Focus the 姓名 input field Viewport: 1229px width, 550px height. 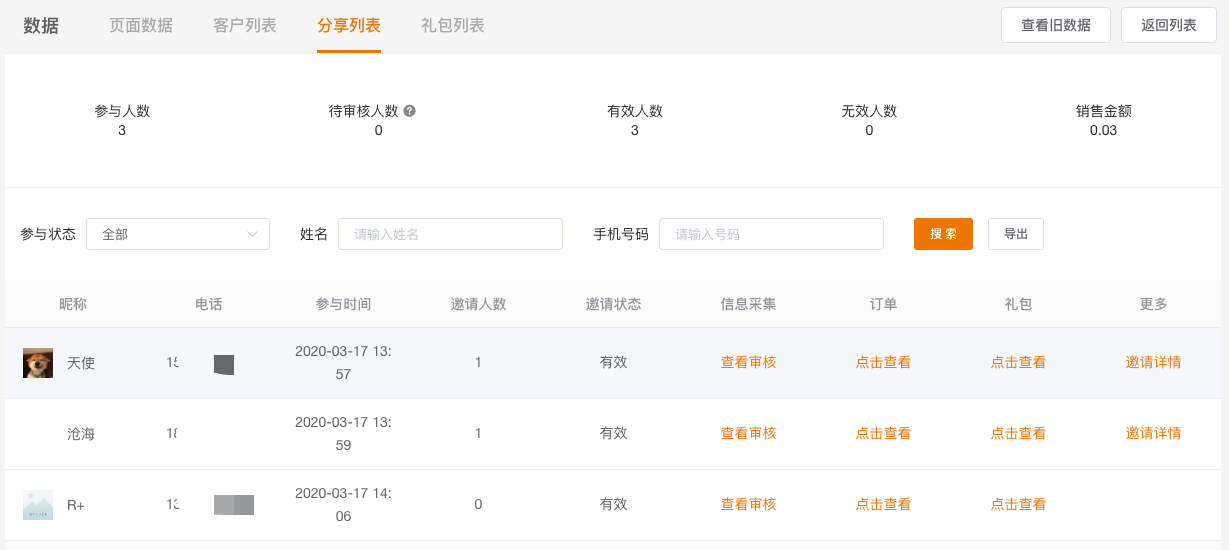(x=450, y=234)
